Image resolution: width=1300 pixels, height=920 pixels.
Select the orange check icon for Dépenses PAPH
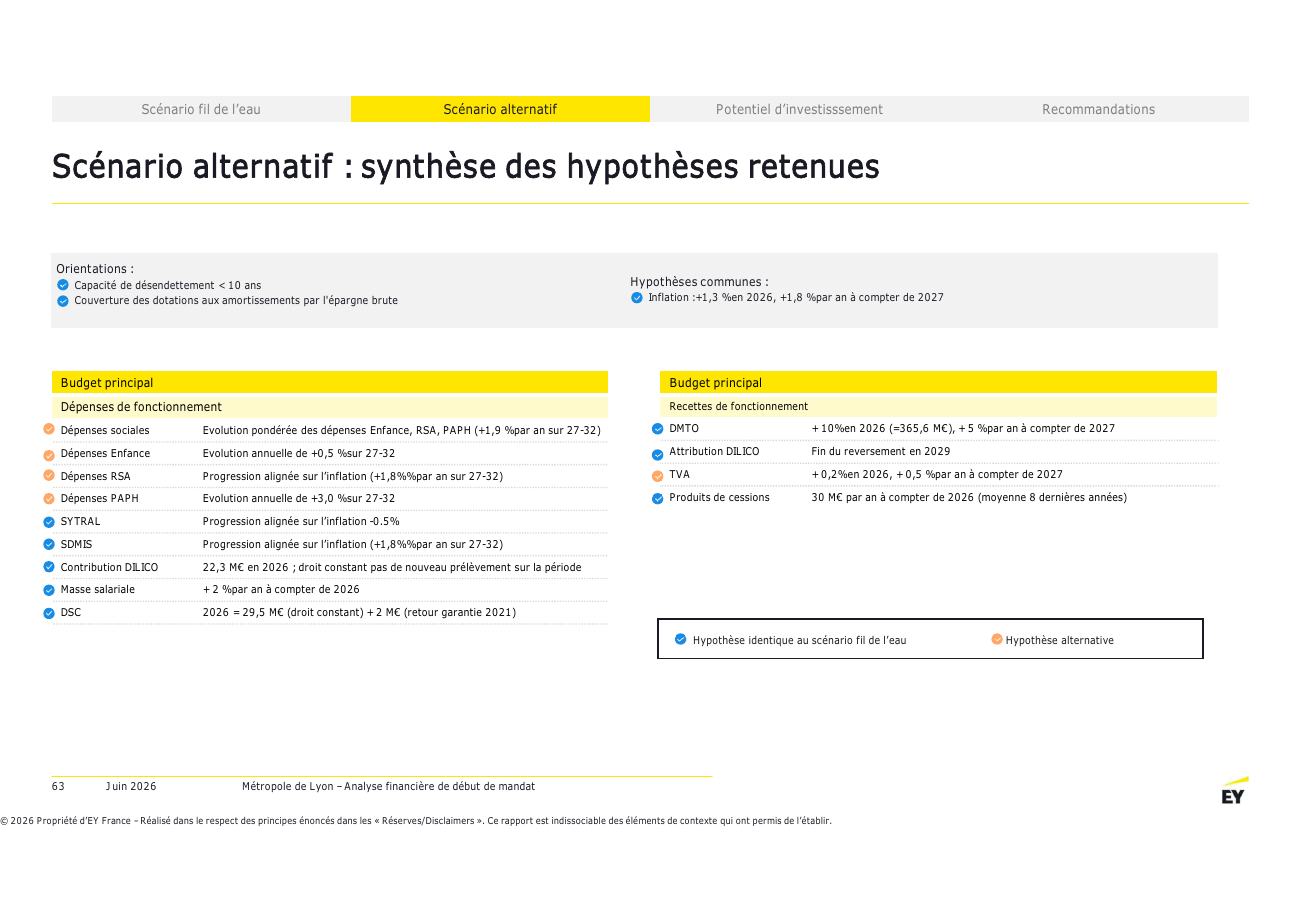pyautogui.click(x=49, y=498)
